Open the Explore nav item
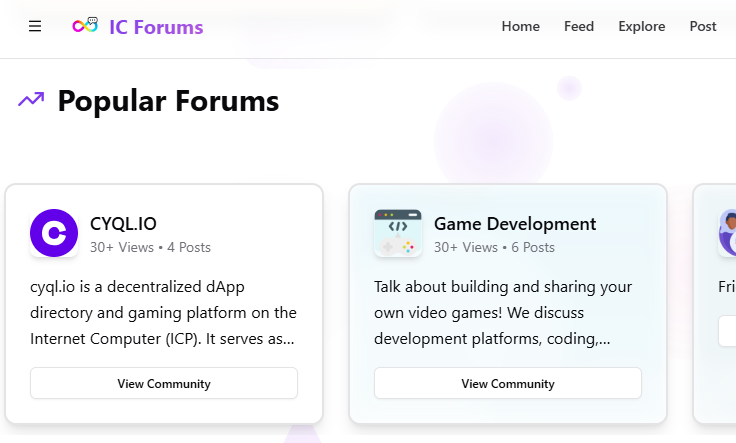This screenshot has height=443, width=736. [x=642, y=26]
